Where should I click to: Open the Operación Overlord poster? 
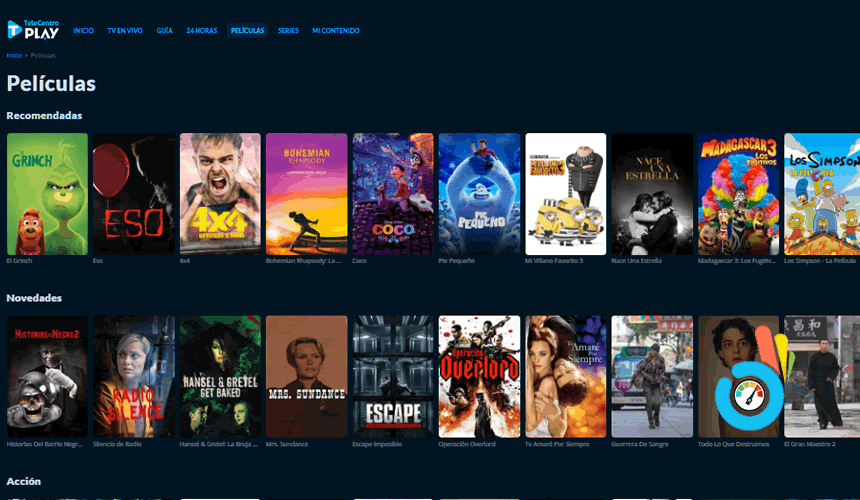pos(479,377)
